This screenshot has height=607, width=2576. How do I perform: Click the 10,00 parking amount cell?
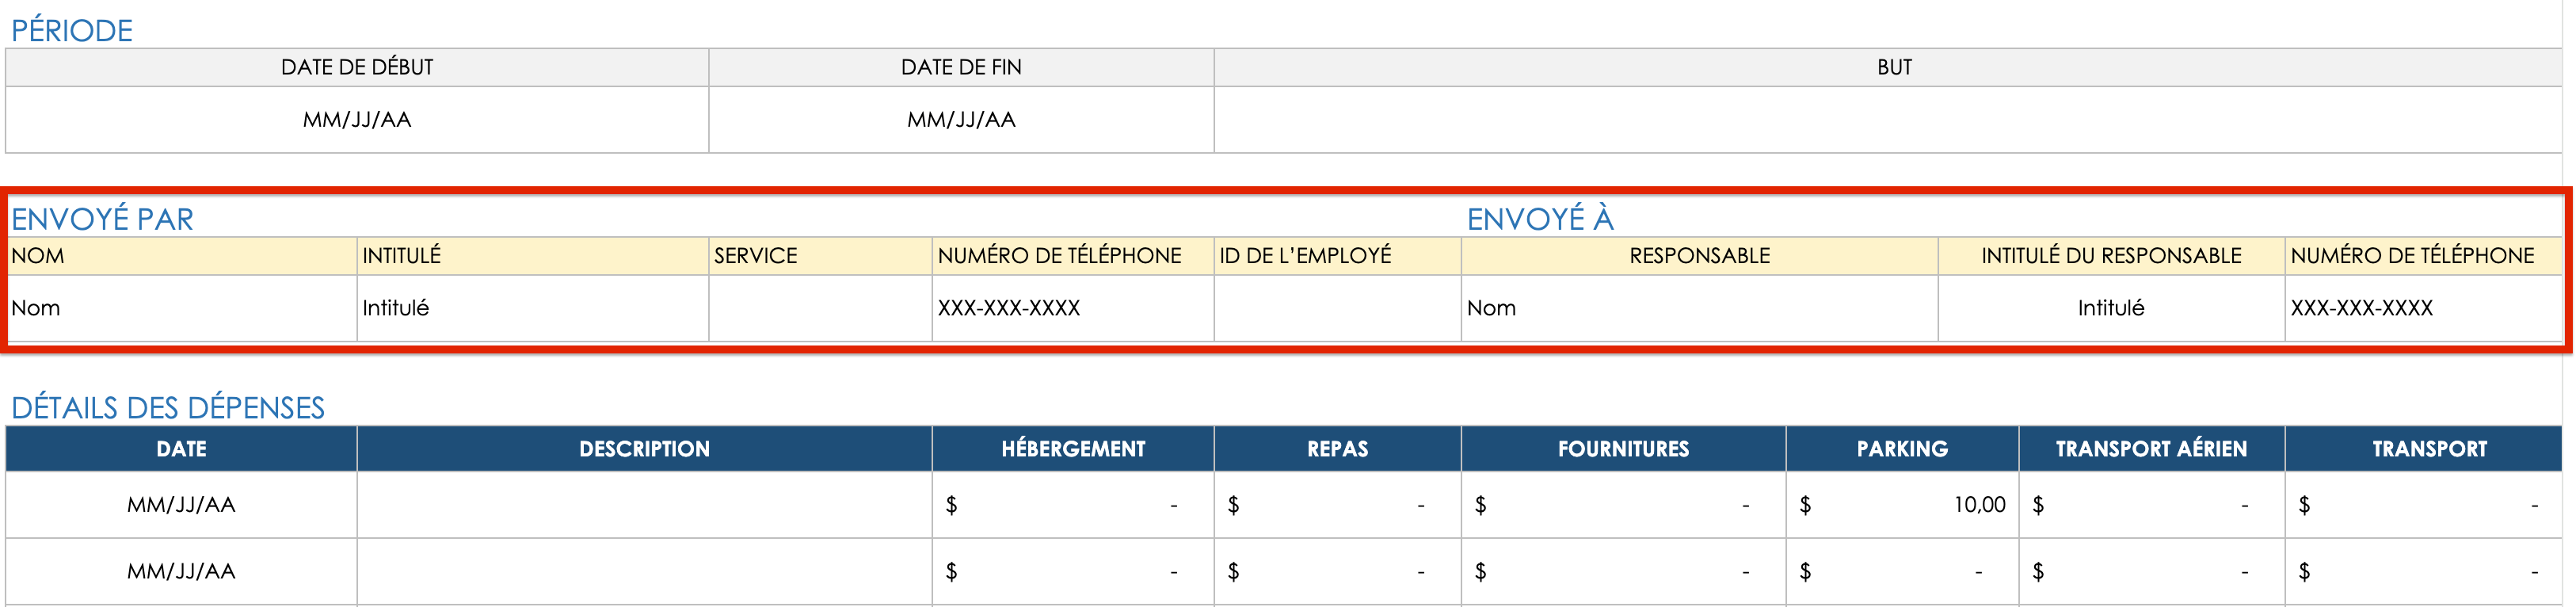1902,505
